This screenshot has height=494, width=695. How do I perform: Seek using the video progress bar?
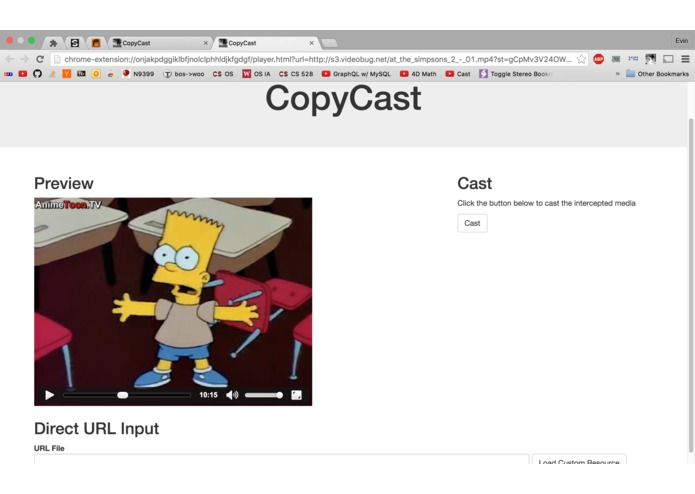[127, 395]
